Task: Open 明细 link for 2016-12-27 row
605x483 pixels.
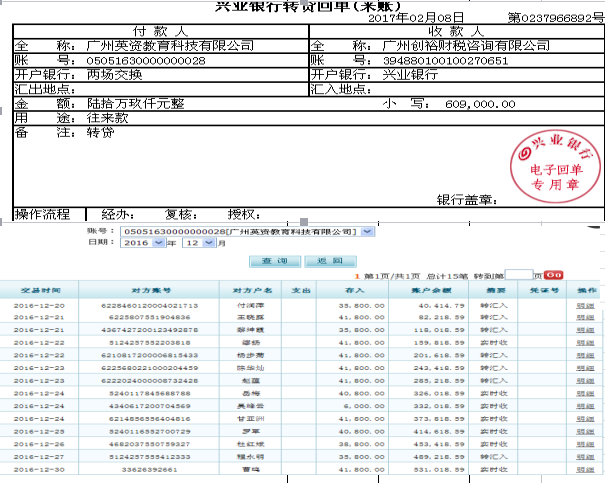Action: [585, 457]
